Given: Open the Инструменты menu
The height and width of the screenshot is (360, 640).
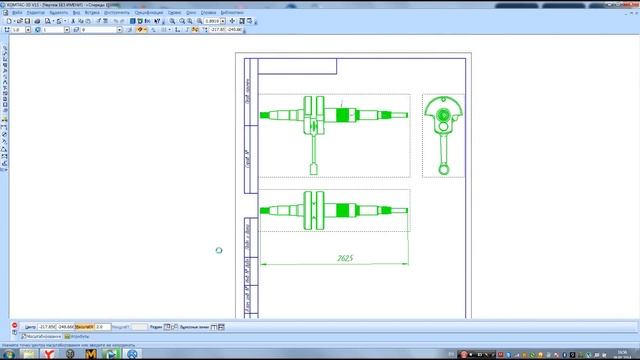Looking at the screenshot, I should point(116,13).
